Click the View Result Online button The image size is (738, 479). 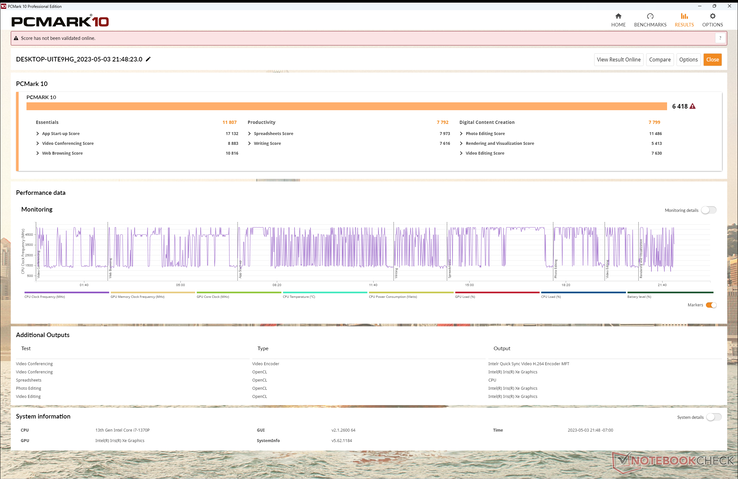pyautogui.click(x=618, y=59)
